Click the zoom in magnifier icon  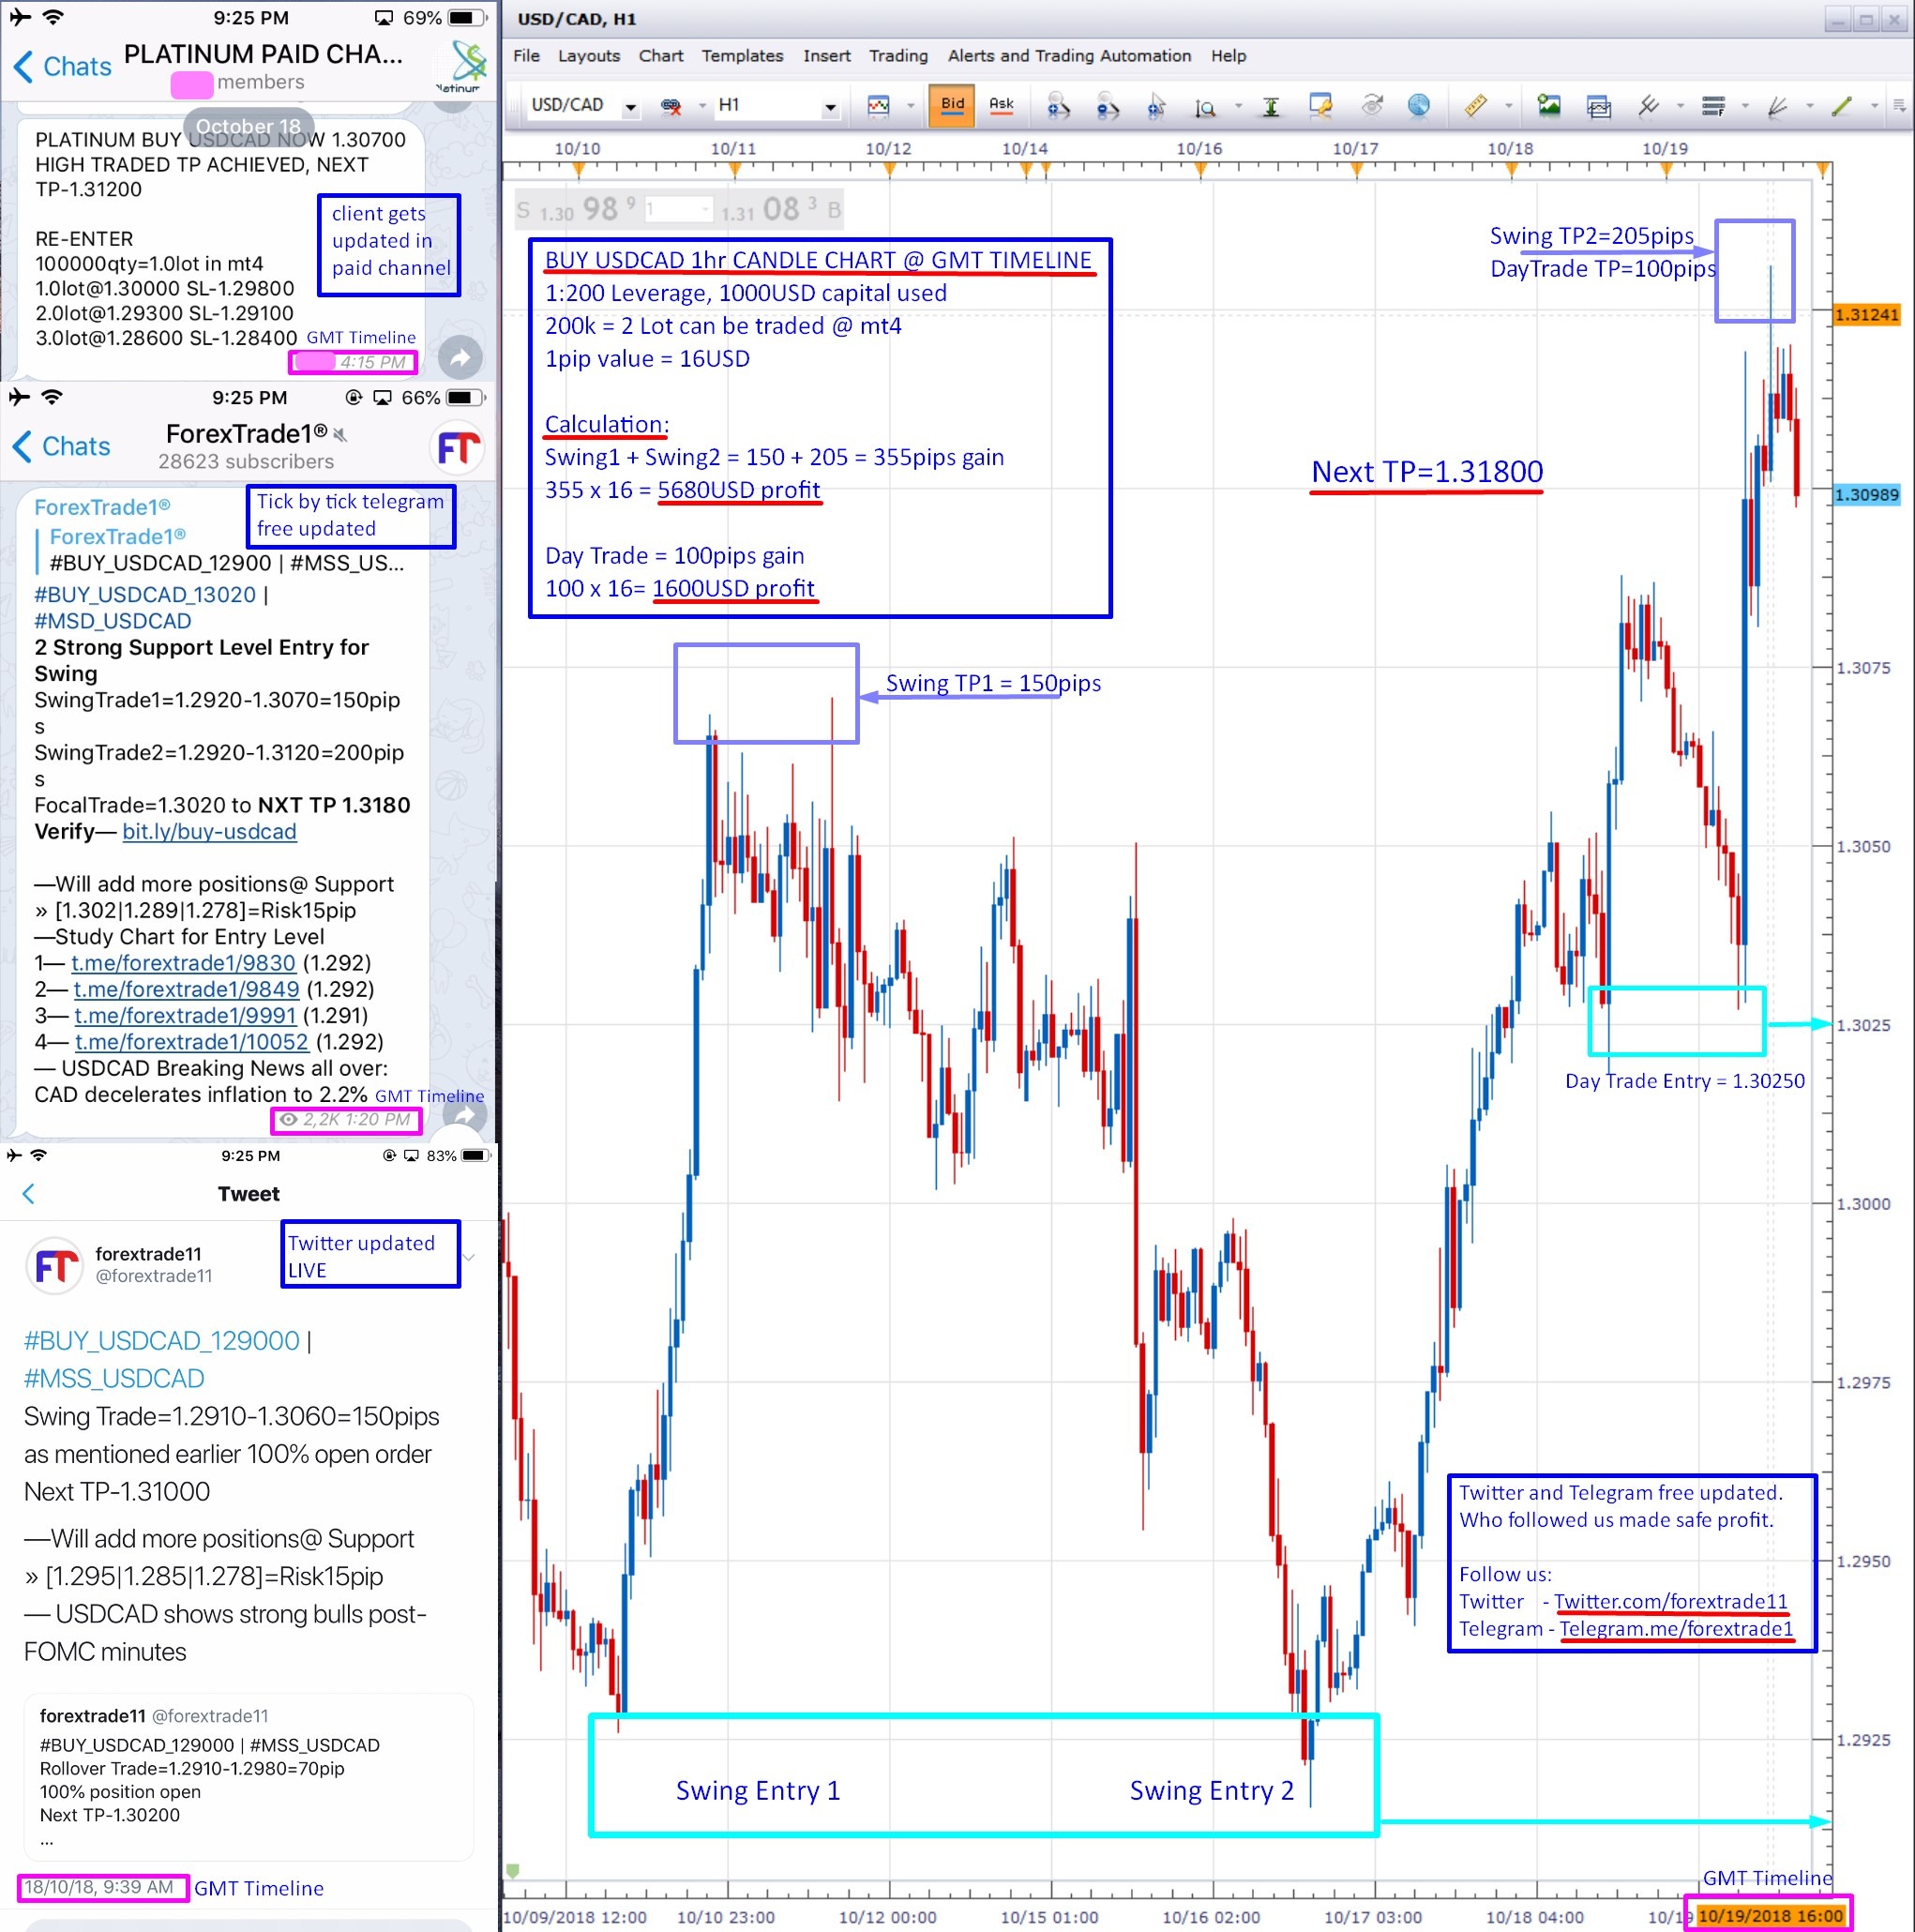click(x=1058, y=105)
